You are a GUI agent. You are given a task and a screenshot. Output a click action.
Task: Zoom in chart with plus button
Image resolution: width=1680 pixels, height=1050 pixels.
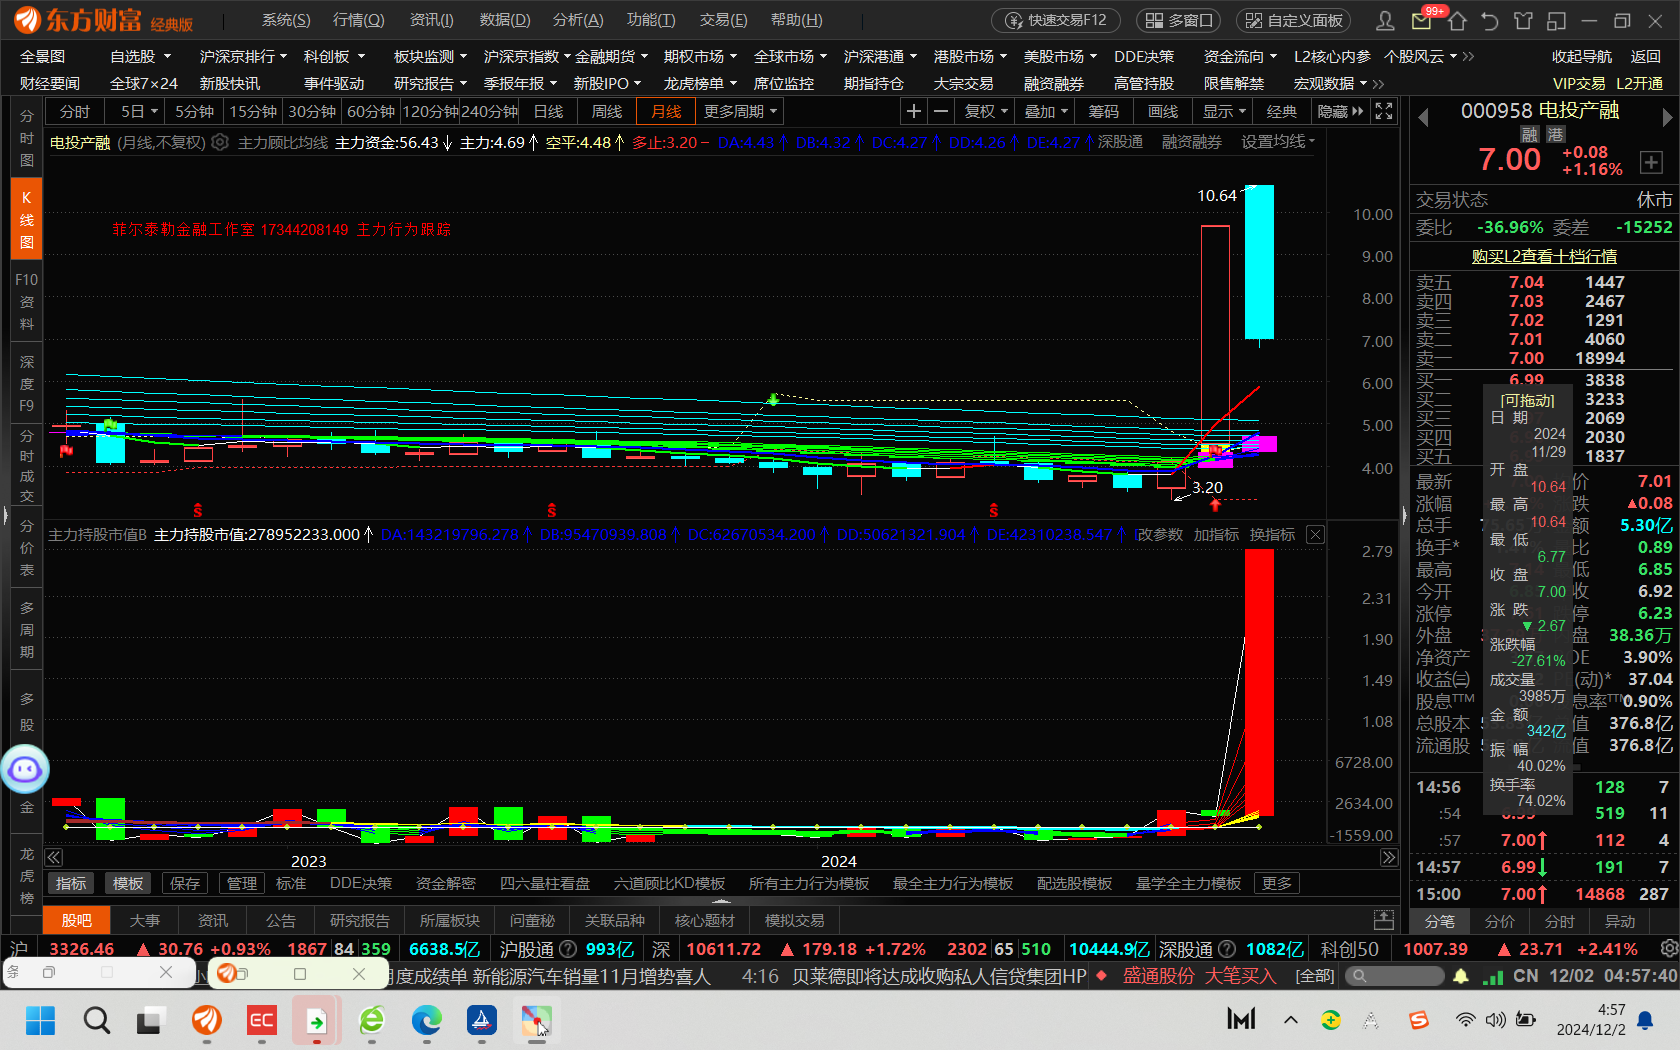click(913, 111)
